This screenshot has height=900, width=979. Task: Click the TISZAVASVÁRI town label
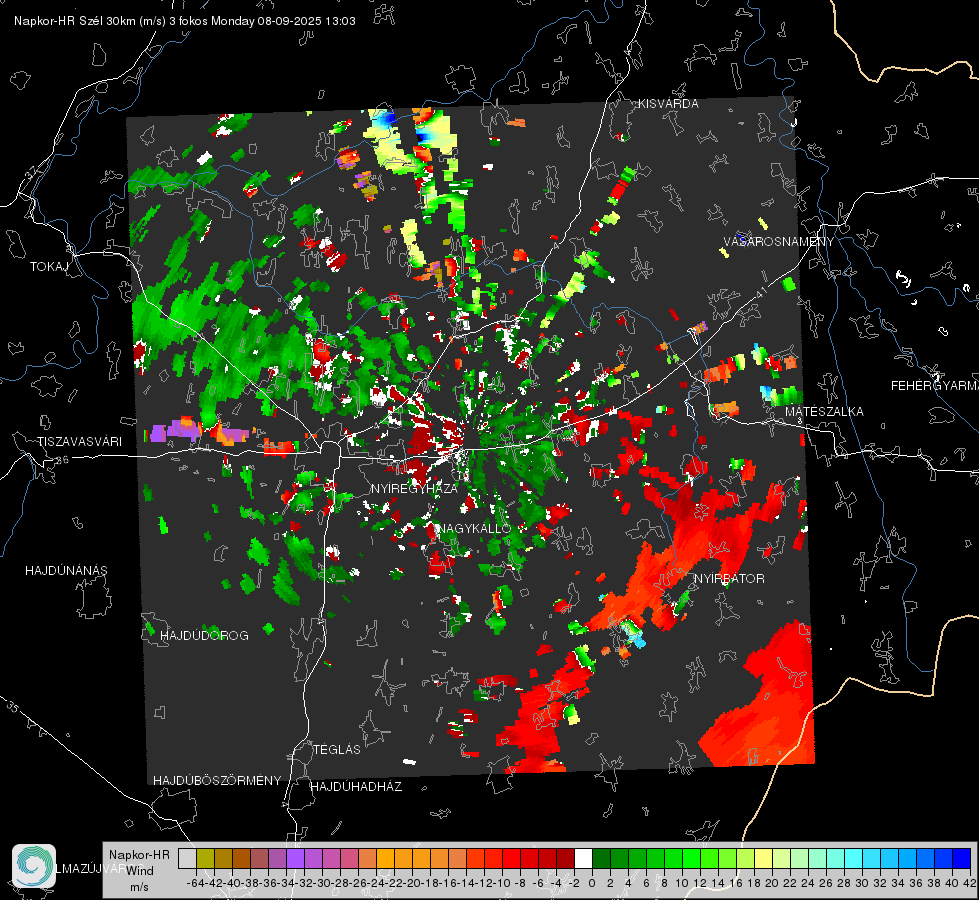pyautogui.click(x=79, y=442)
